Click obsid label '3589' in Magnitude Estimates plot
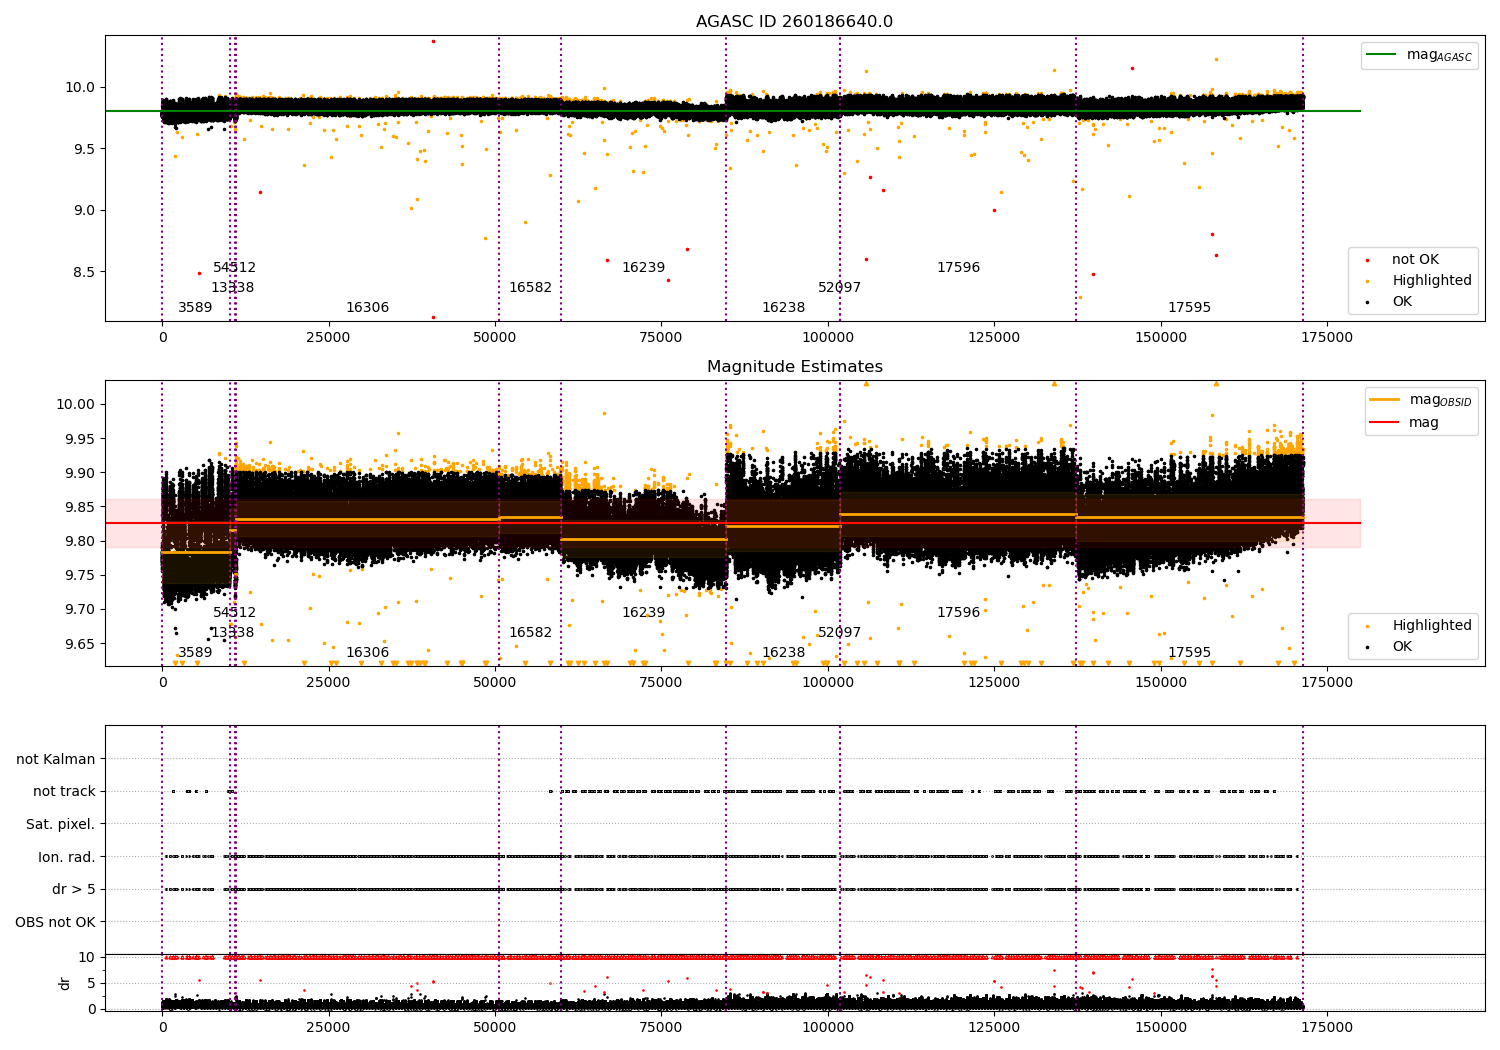 tap(195, 653)
